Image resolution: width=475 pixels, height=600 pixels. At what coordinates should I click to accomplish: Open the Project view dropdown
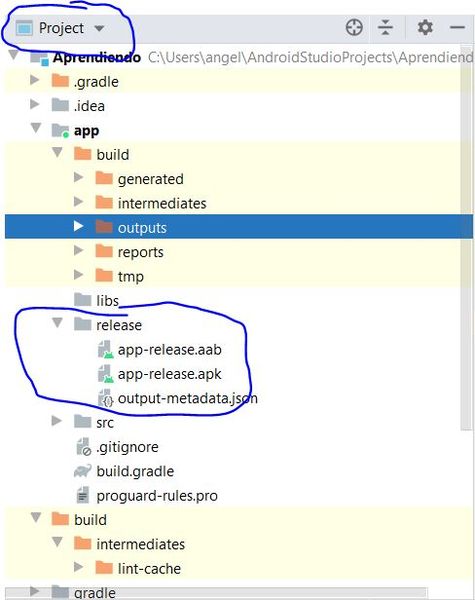click(61, 28)
